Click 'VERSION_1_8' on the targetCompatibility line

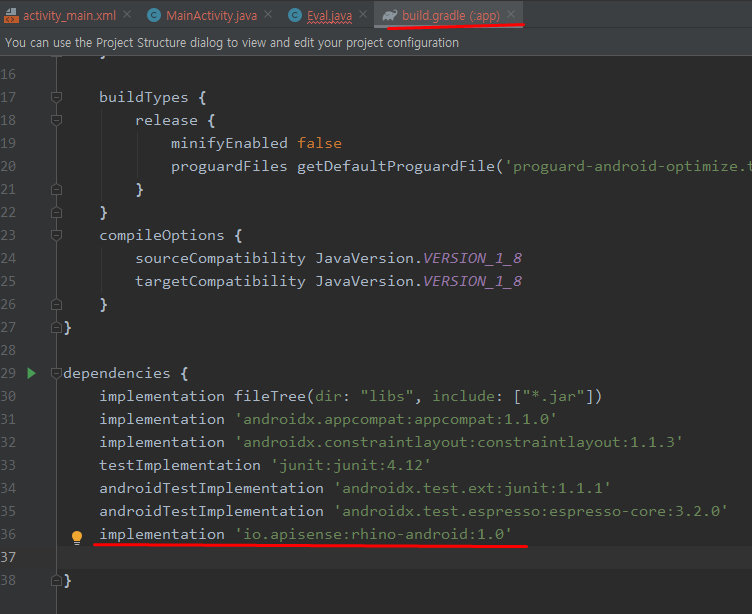point(472,282)
